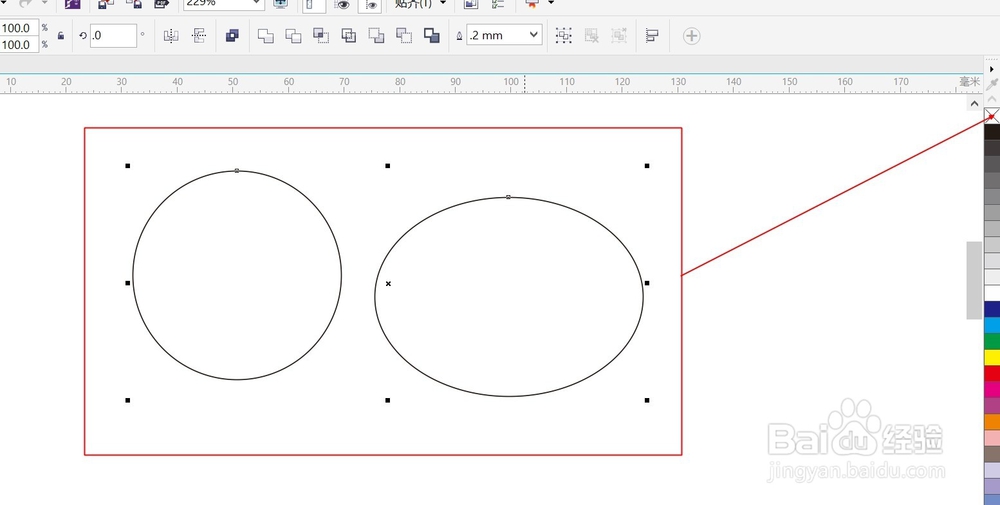Pick the white color swatch
This screenshot has width=1000, height=505.
click(992, 293)
